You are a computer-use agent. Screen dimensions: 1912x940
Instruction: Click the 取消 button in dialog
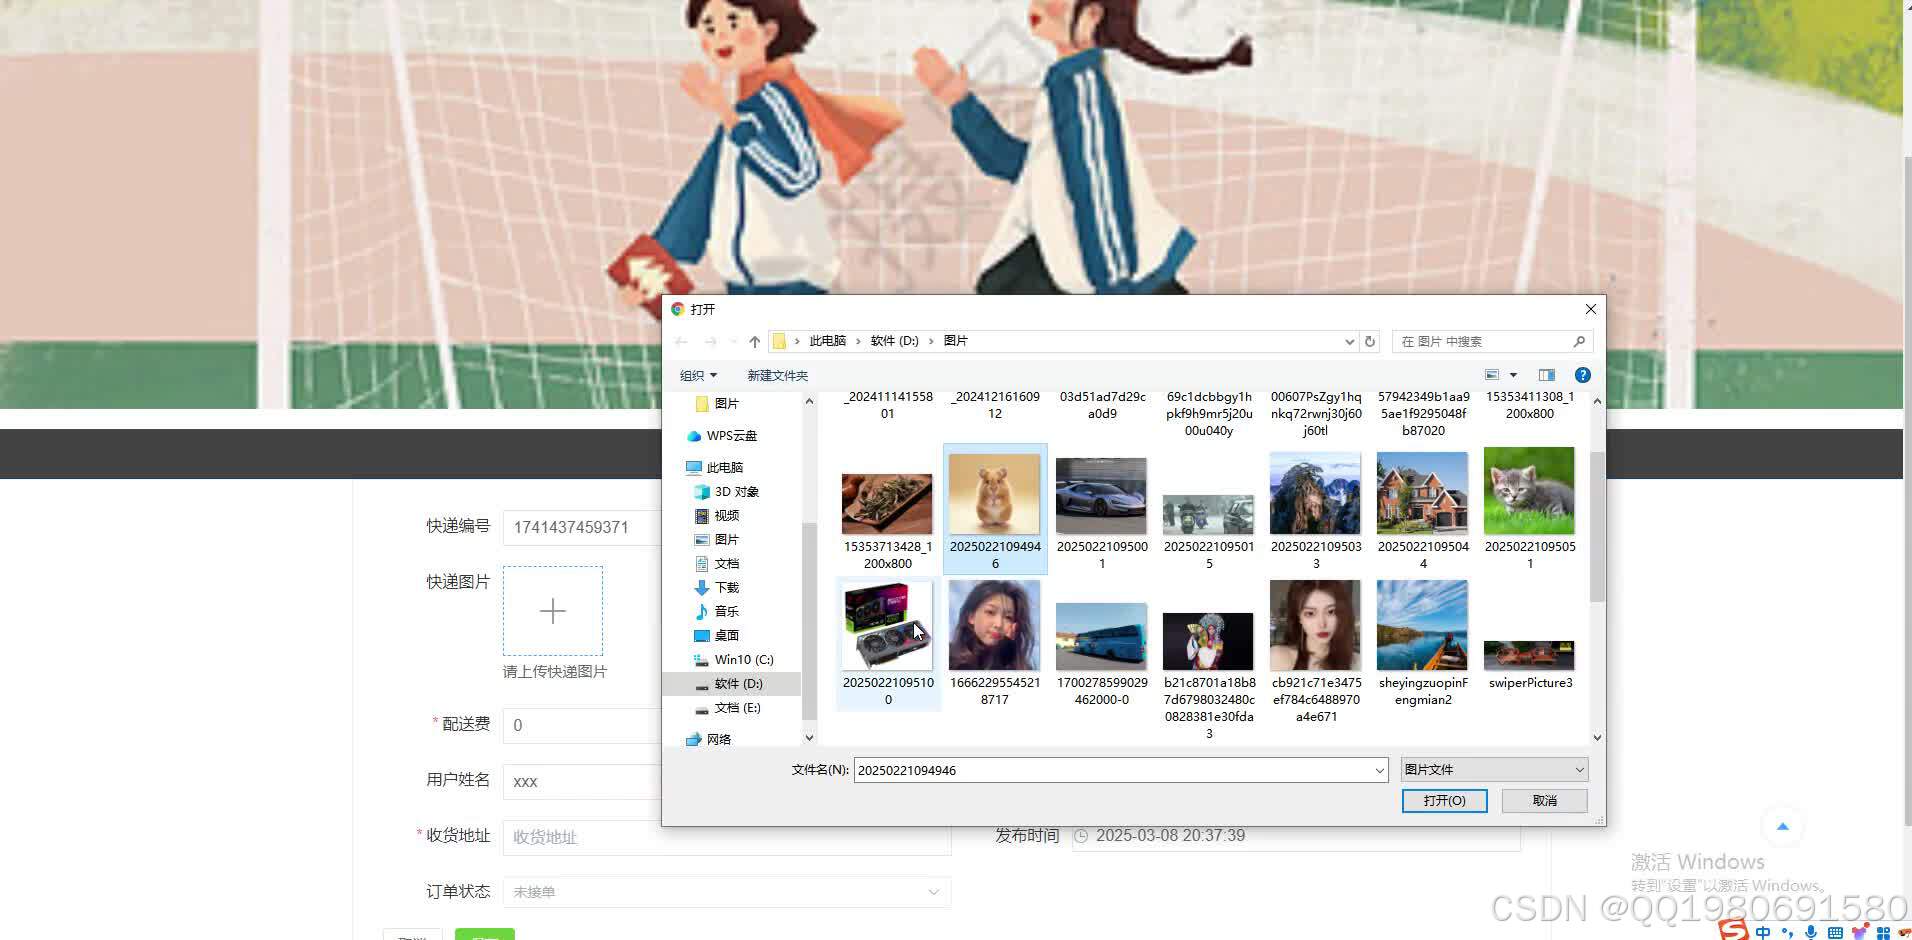1545,801
